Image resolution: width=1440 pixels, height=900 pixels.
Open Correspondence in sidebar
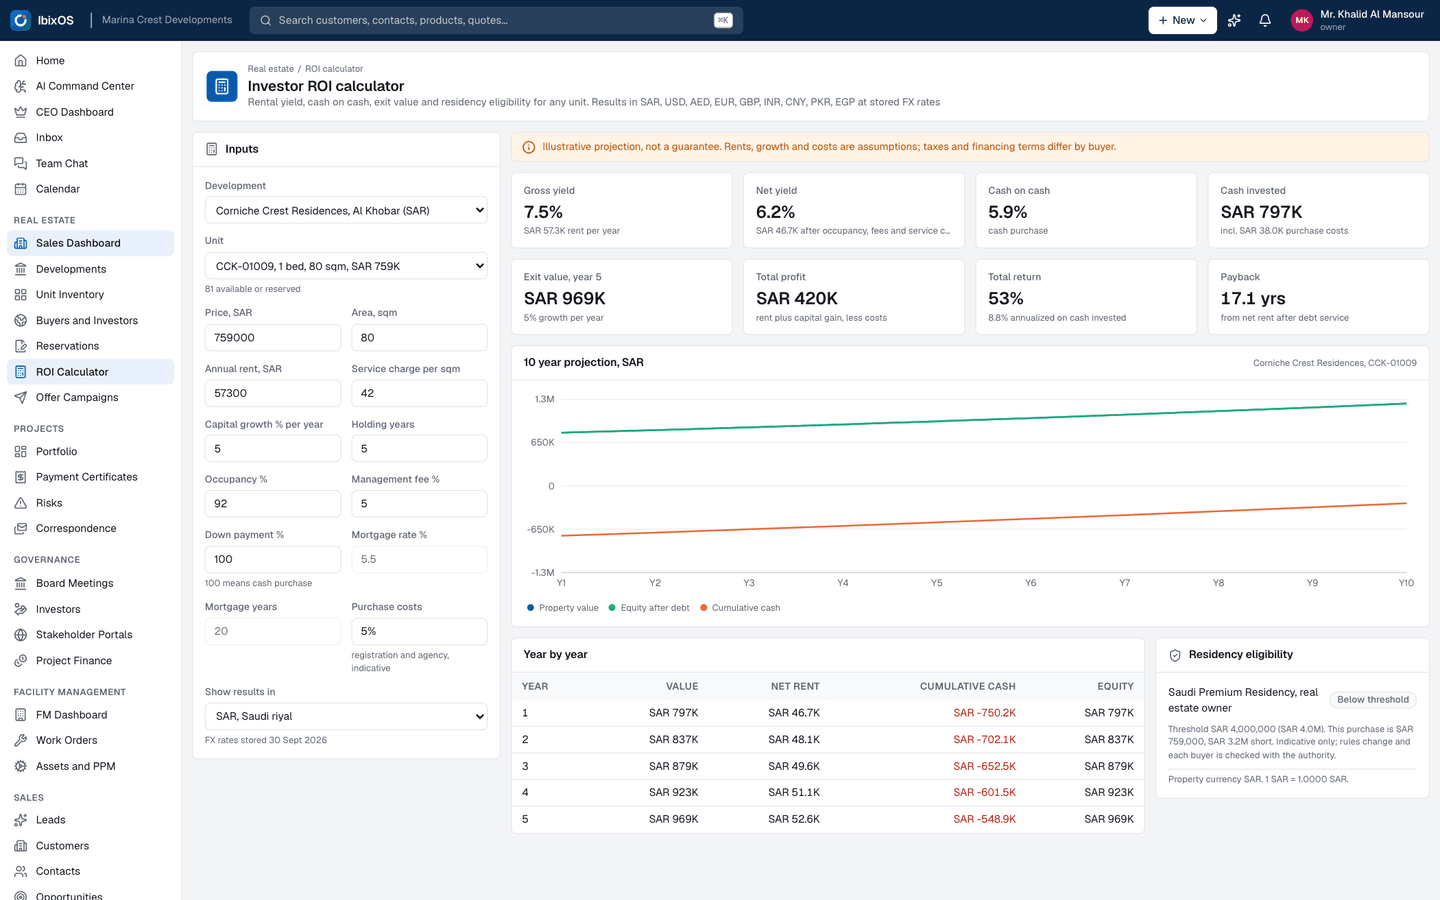[x=91, y=529]
